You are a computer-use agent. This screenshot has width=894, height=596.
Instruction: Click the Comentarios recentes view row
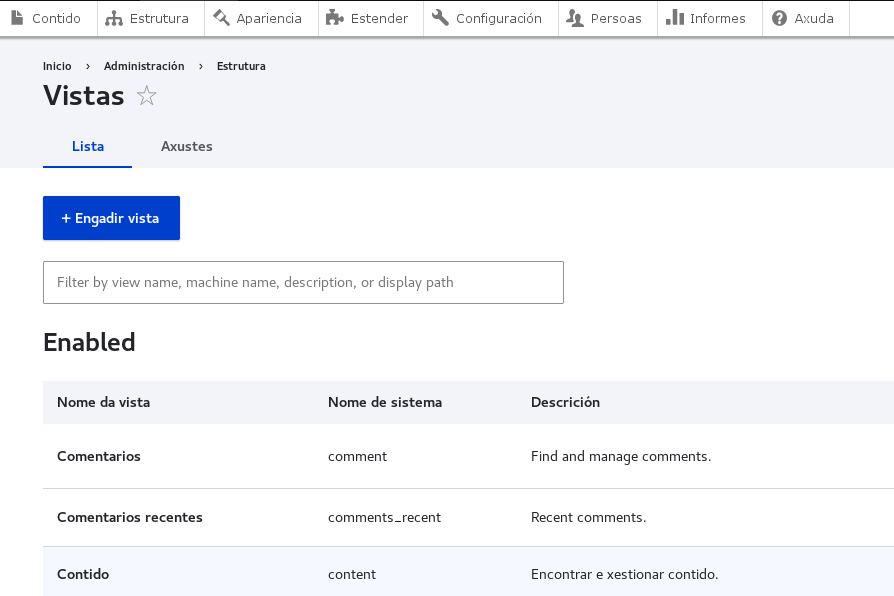point(130,517)
